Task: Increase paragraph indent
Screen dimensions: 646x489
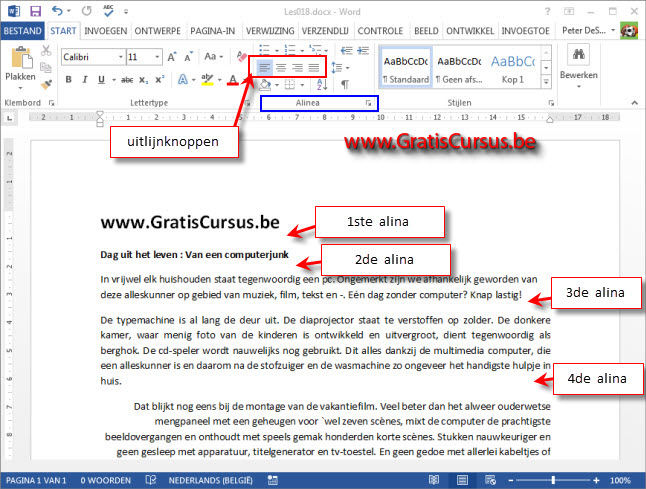Action: pos(363,50)
